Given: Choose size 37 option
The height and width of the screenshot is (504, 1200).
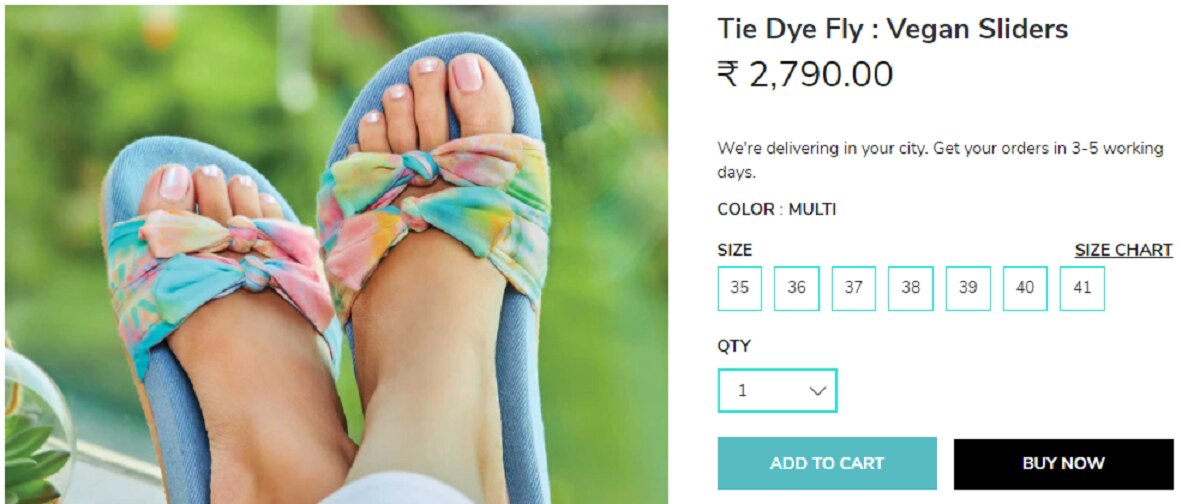Looking at the screenshot, I should tap(854, 288).
